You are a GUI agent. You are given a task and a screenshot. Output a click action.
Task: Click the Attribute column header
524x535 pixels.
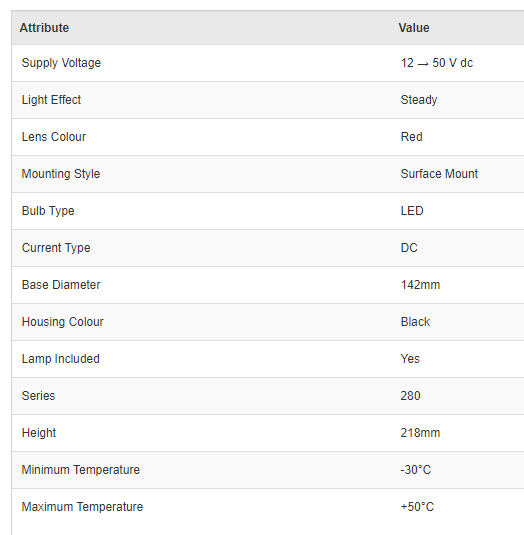(x=44, y=28)
